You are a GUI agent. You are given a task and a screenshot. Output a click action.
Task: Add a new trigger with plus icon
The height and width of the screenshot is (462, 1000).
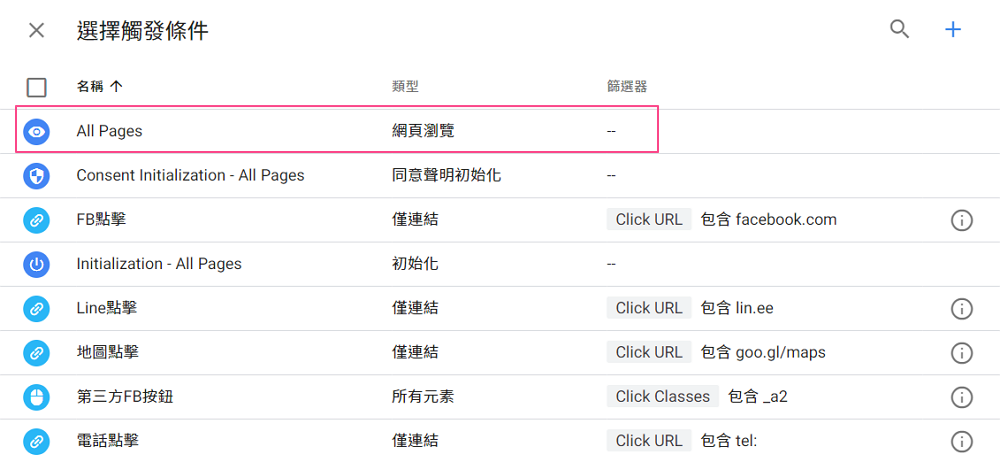[953, 29]
